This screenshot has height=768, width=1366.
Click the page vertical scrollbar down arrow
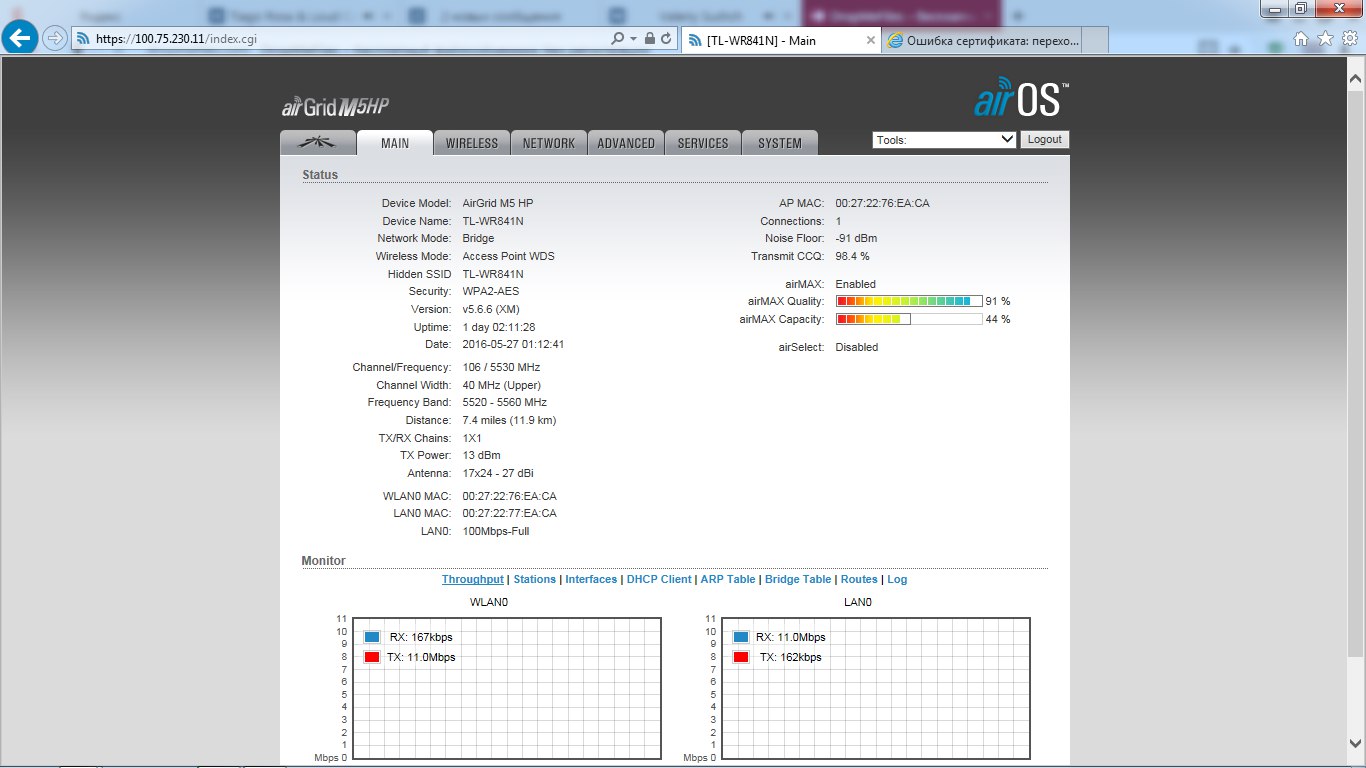coord(1357,745)
